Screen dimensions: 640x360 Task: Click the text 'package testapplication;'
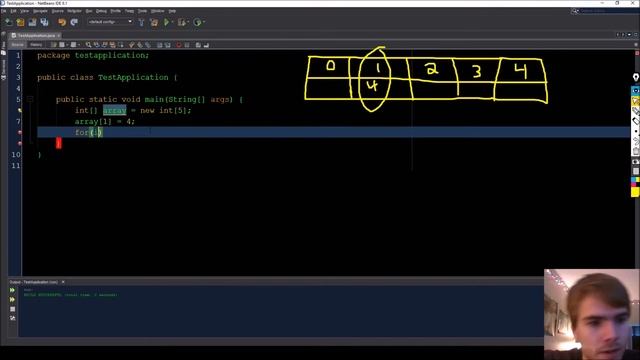pyautogui.click(x=93, y=56)
